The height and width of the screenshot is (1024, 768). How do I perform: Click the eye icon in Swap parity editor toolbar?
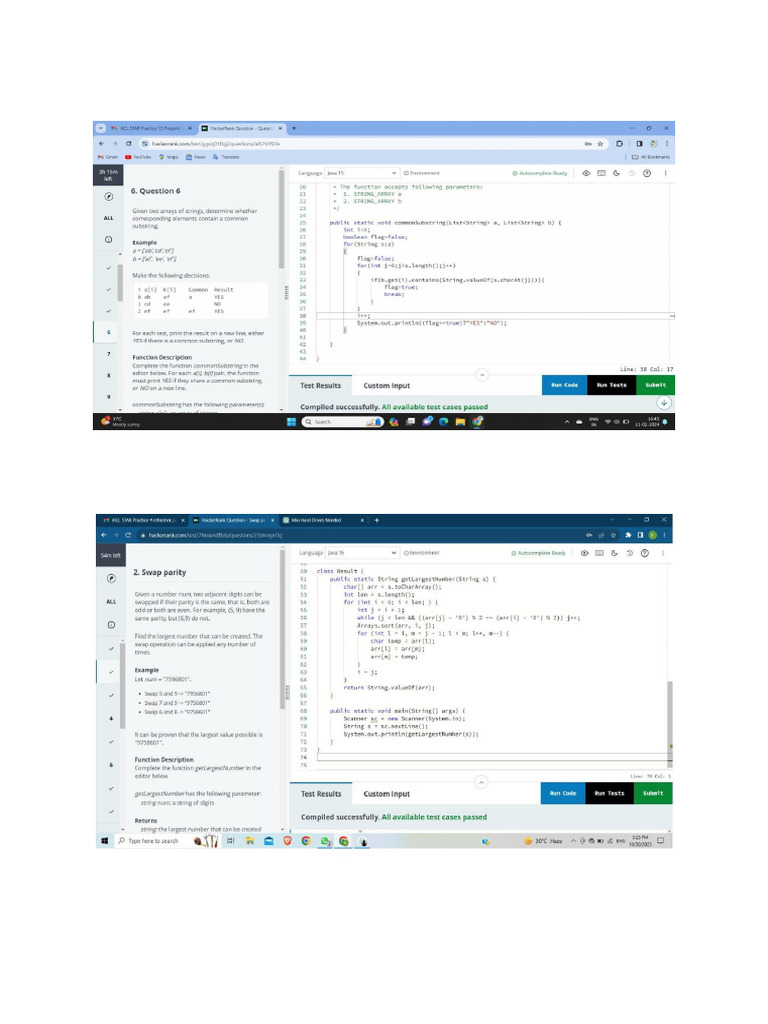pyautogui.click(x=584, y=553)
